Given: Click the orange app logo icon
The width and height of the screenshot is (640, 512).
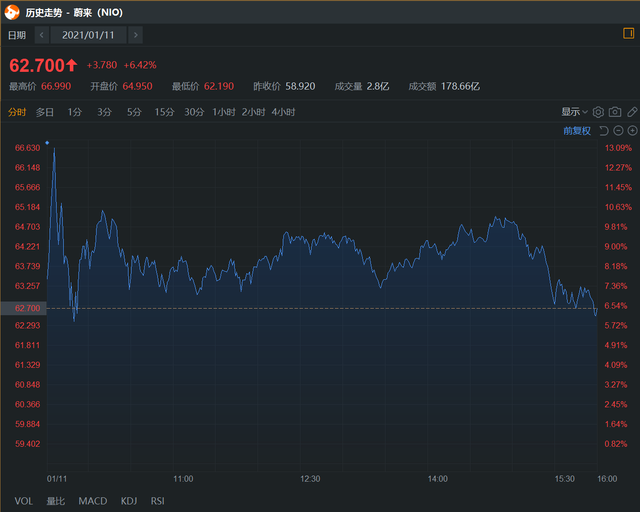Looking at the screenshot, I should coord(12,11).
